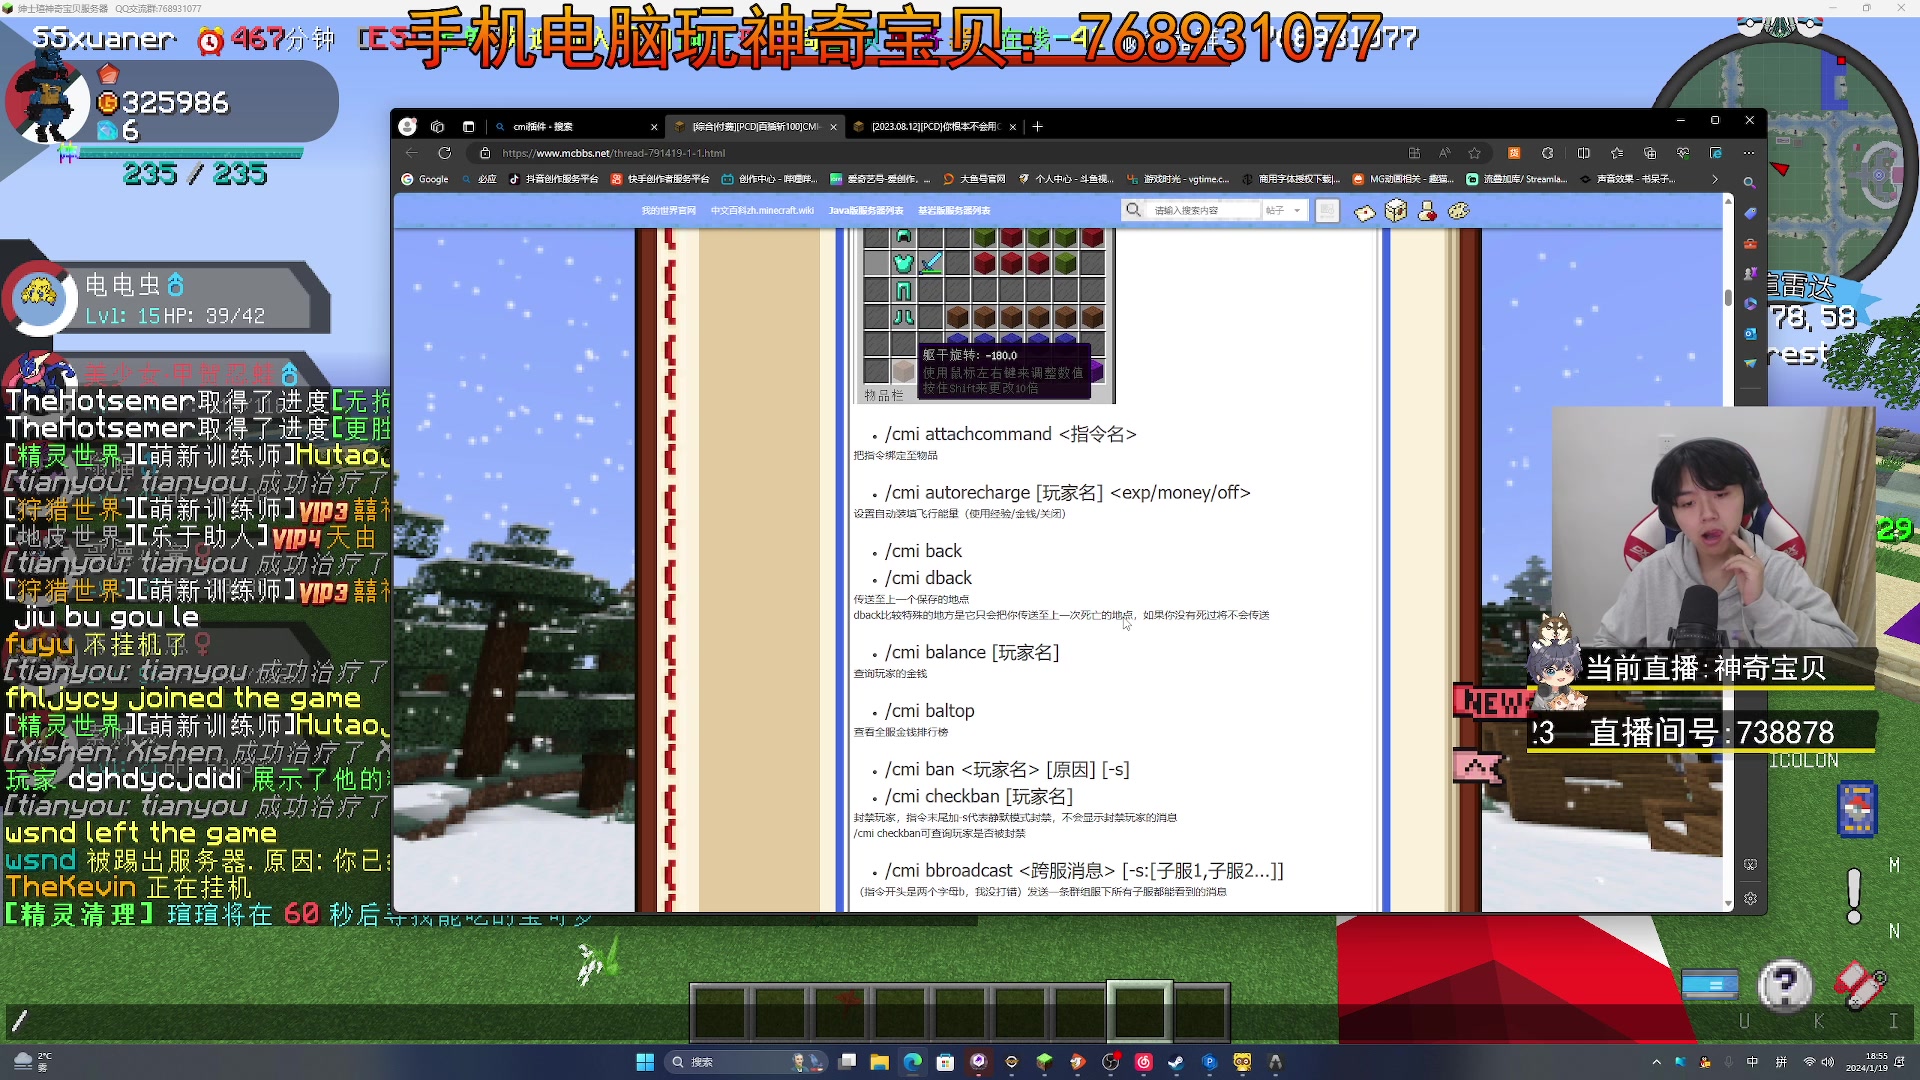This screenshot has height=1080, width=1920.
Task: Open 中文百科zh.minecraft.wiki nav link
Action: (762, 211)
